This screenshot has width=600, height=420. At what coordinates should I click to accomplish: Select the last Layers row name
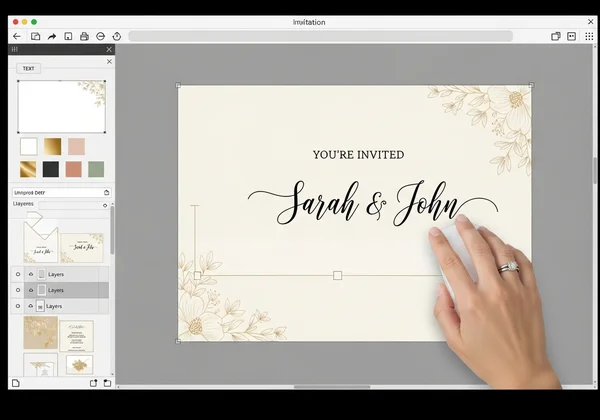coord(54,306)
